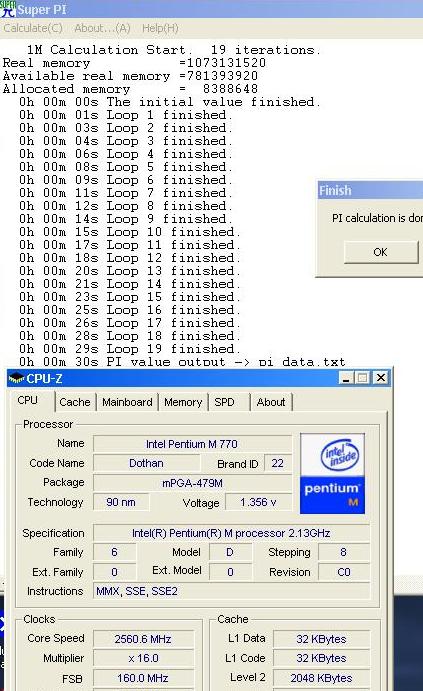Click the Technology value 90 nm
423x691 pixels.
point(121,502)
